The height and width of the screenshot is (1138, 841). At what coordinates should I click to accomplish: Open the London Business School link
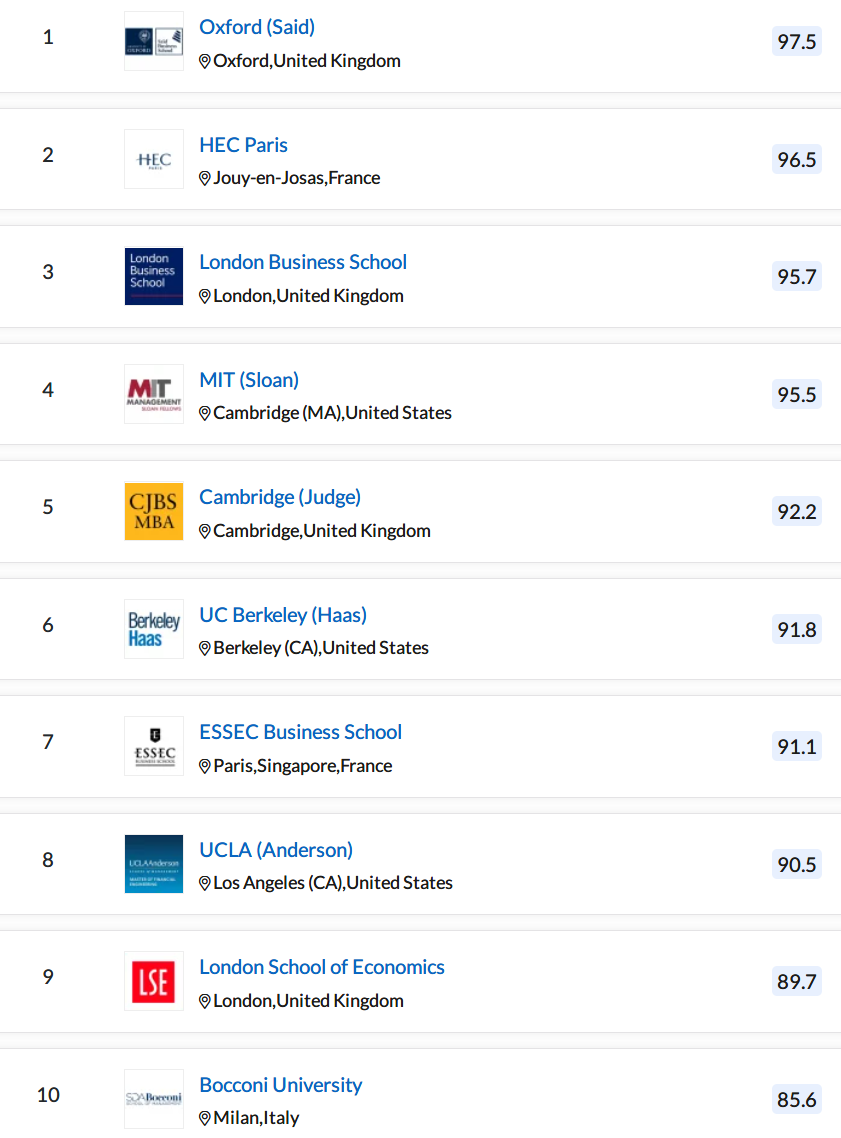[x=303, y=262]
